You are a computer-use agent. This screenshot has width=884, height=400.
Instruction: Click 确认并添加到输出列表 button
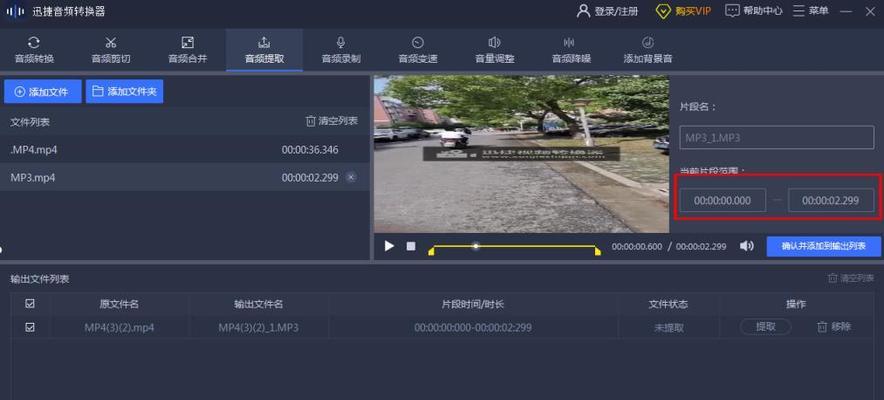[823, 246]
